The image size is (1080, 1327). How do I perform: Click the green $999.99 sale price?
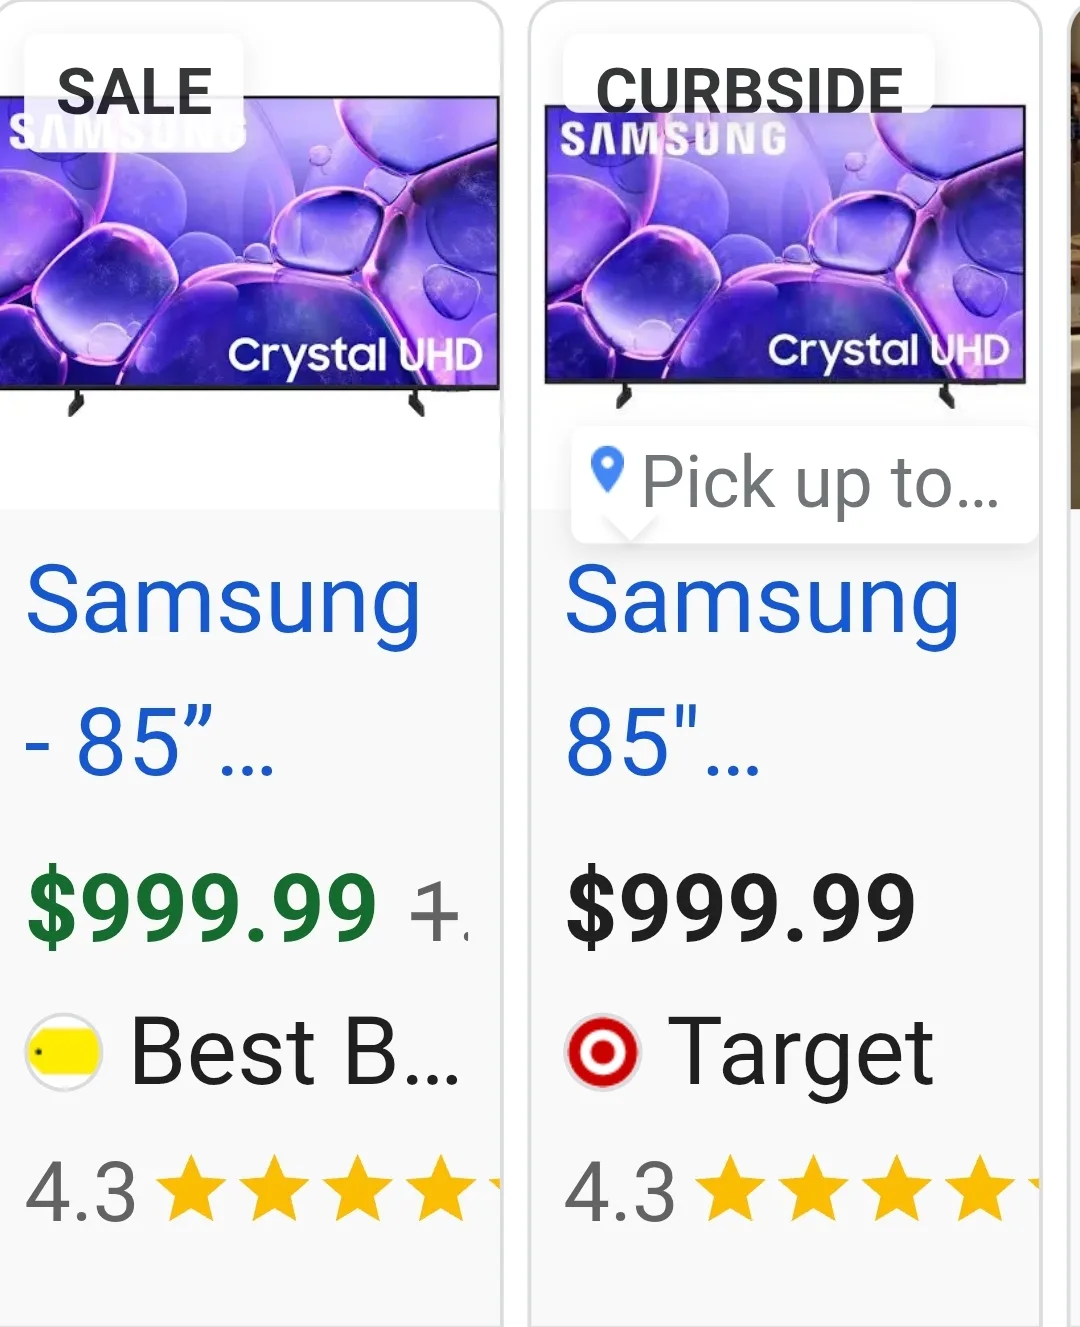coord(200,905)
